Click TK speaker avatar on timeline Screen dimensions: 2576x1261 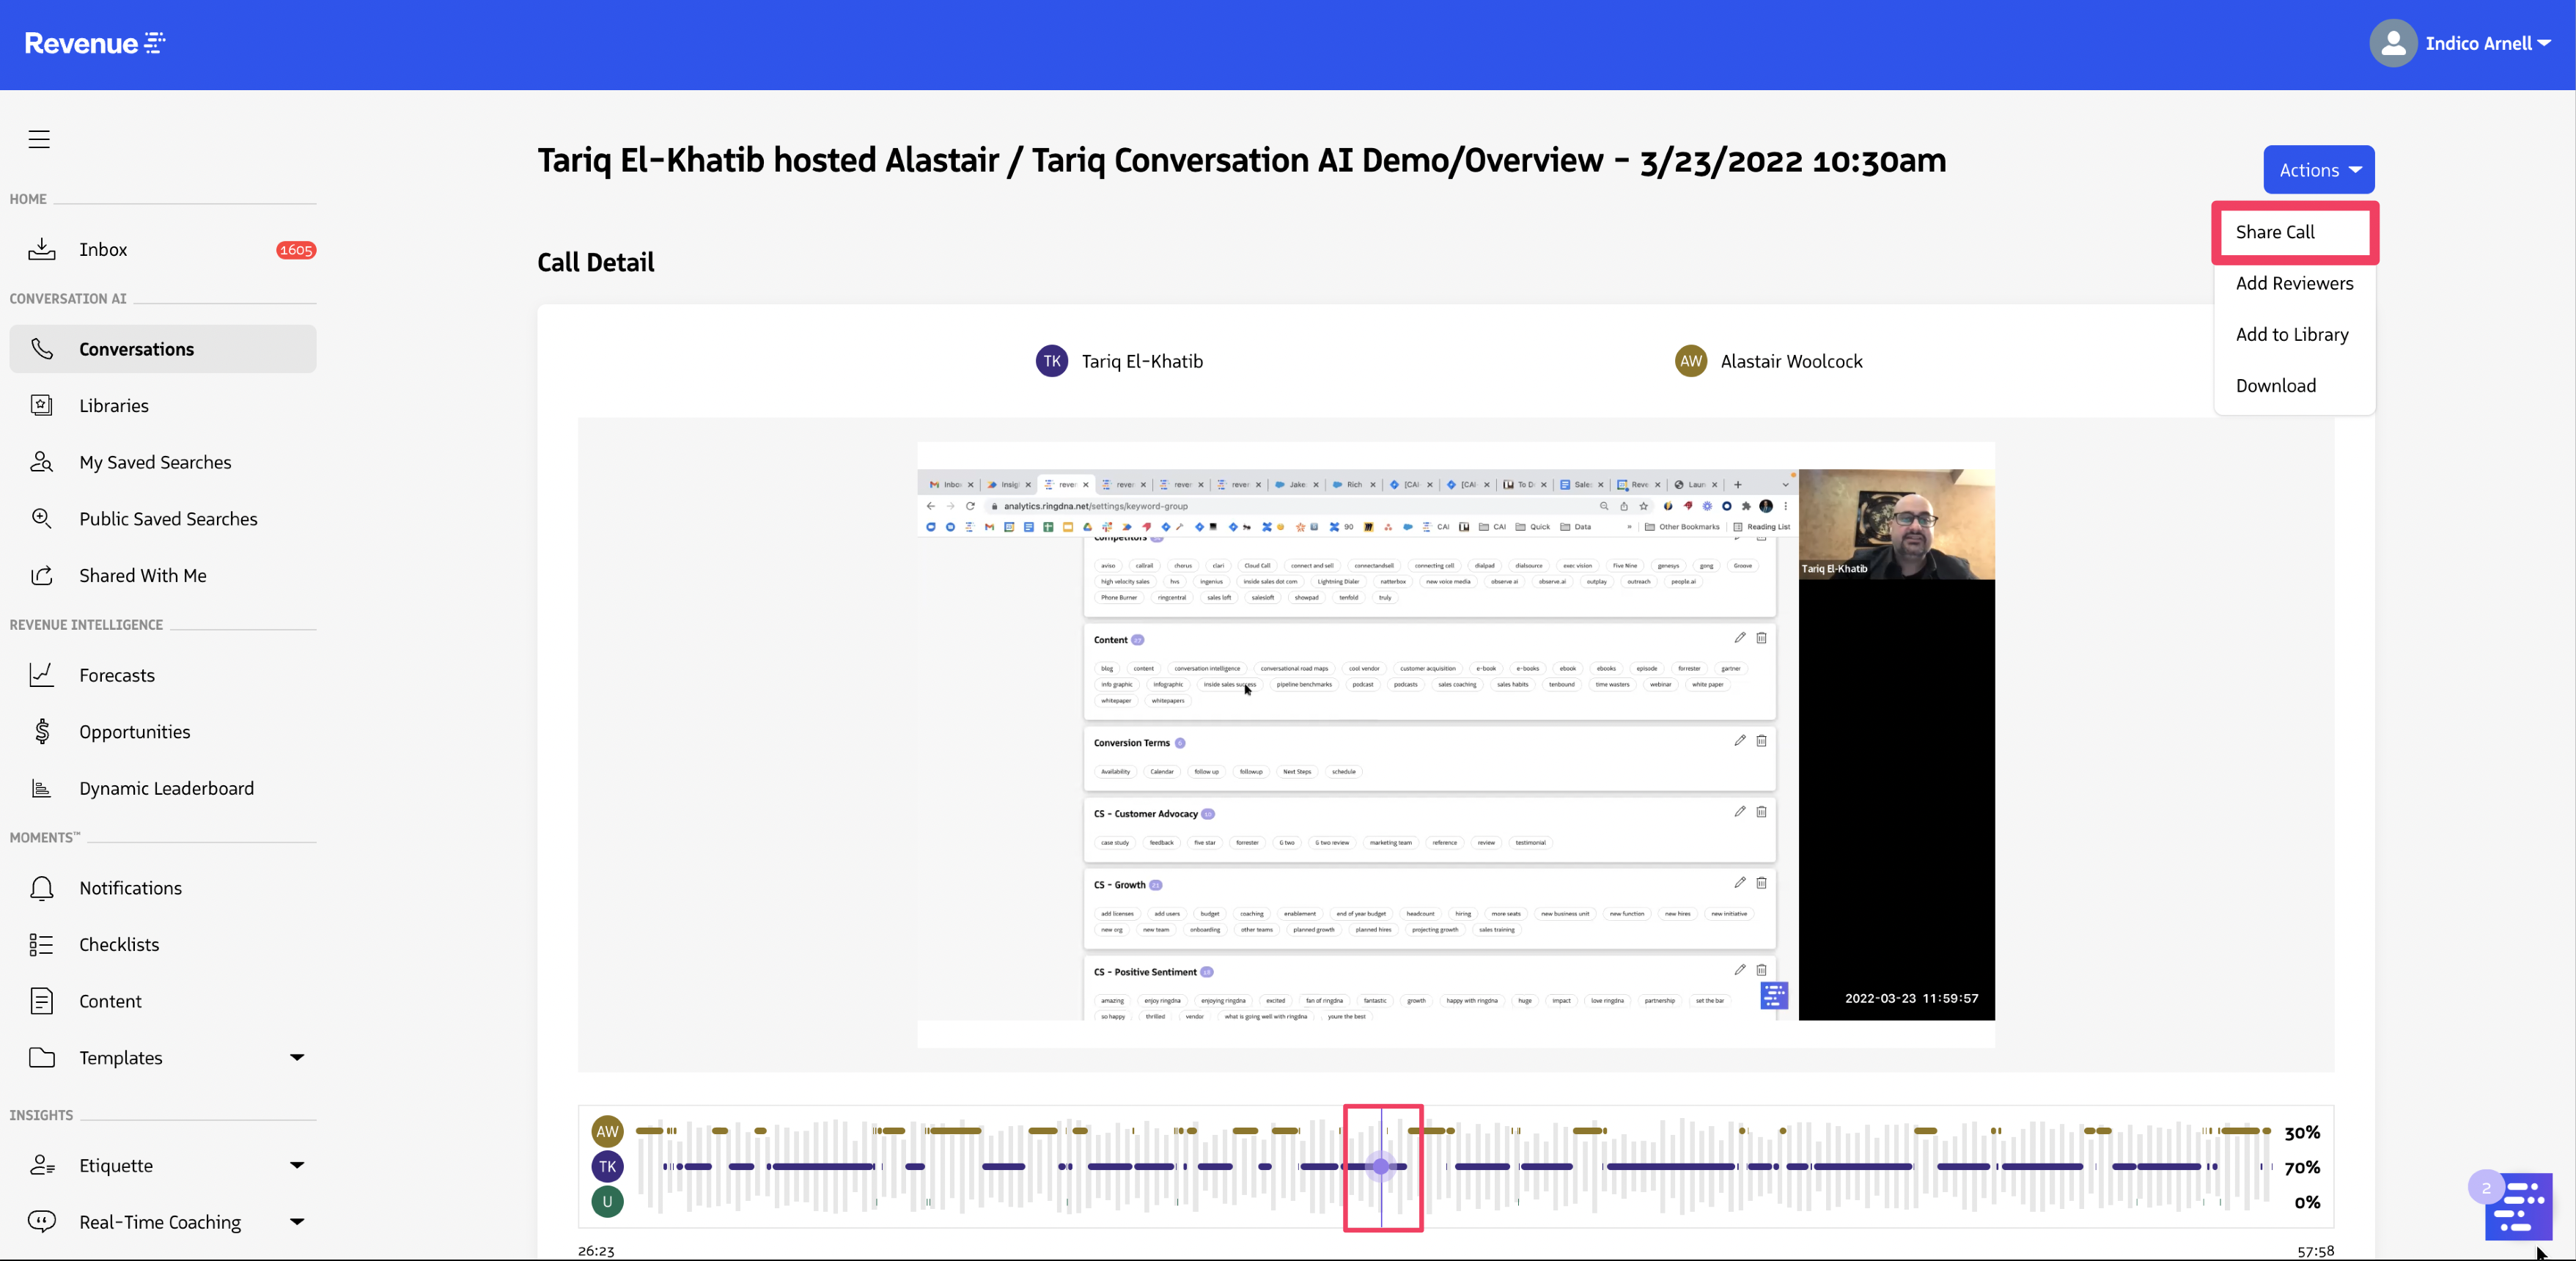tap(607, 1166)
